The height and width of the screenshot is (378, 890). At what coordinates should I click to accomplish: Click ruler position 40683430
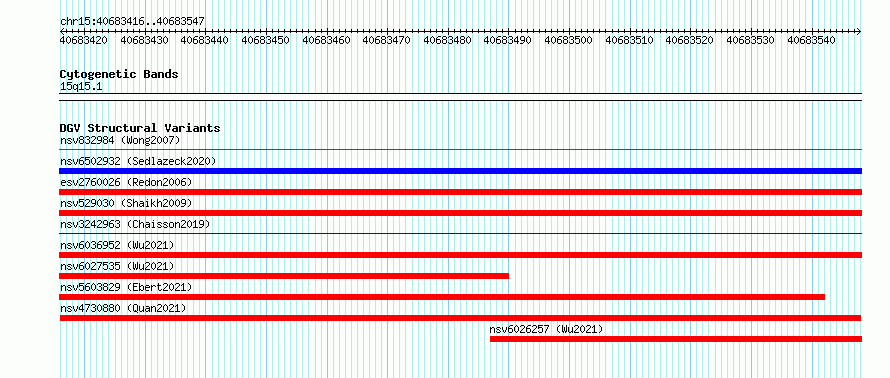(144, 40)
